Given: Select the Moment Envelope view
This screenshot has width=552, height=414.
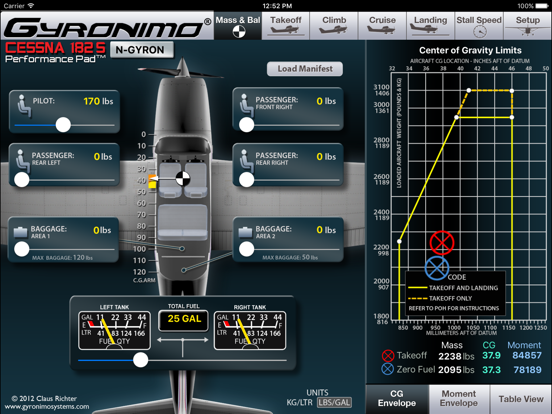Looking at the screenshot, I should [459, 399].
